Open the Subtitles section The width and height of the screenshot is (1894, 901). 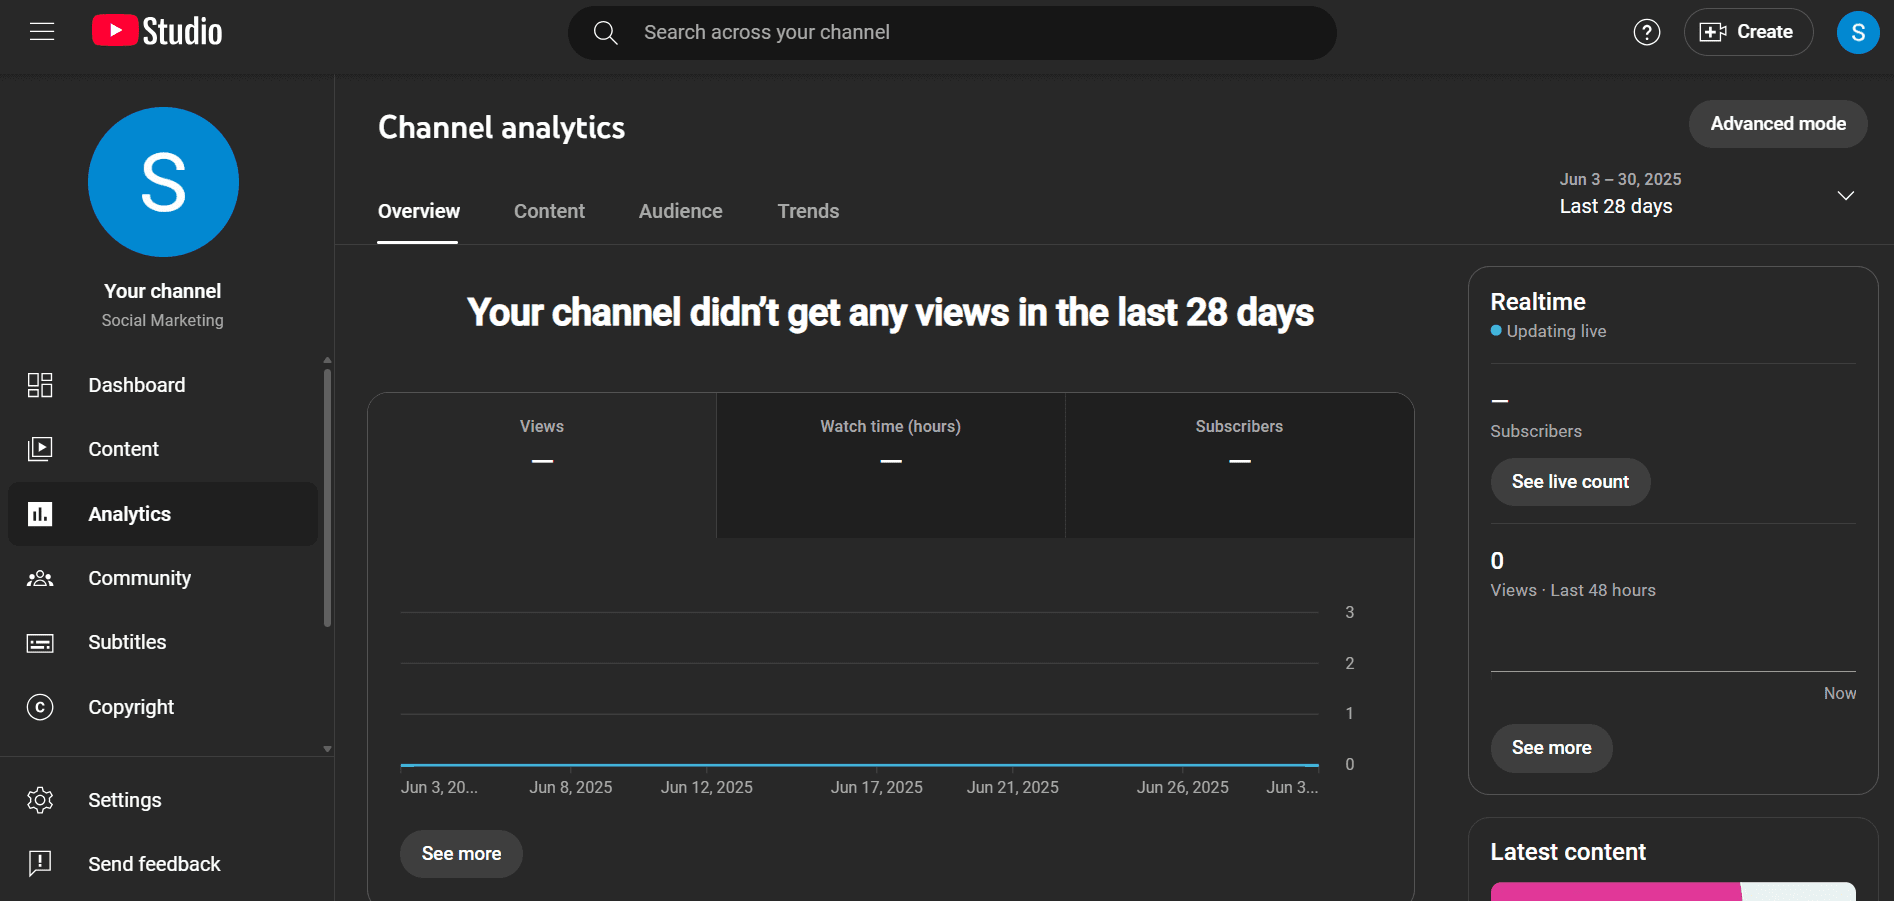point(126,642)
